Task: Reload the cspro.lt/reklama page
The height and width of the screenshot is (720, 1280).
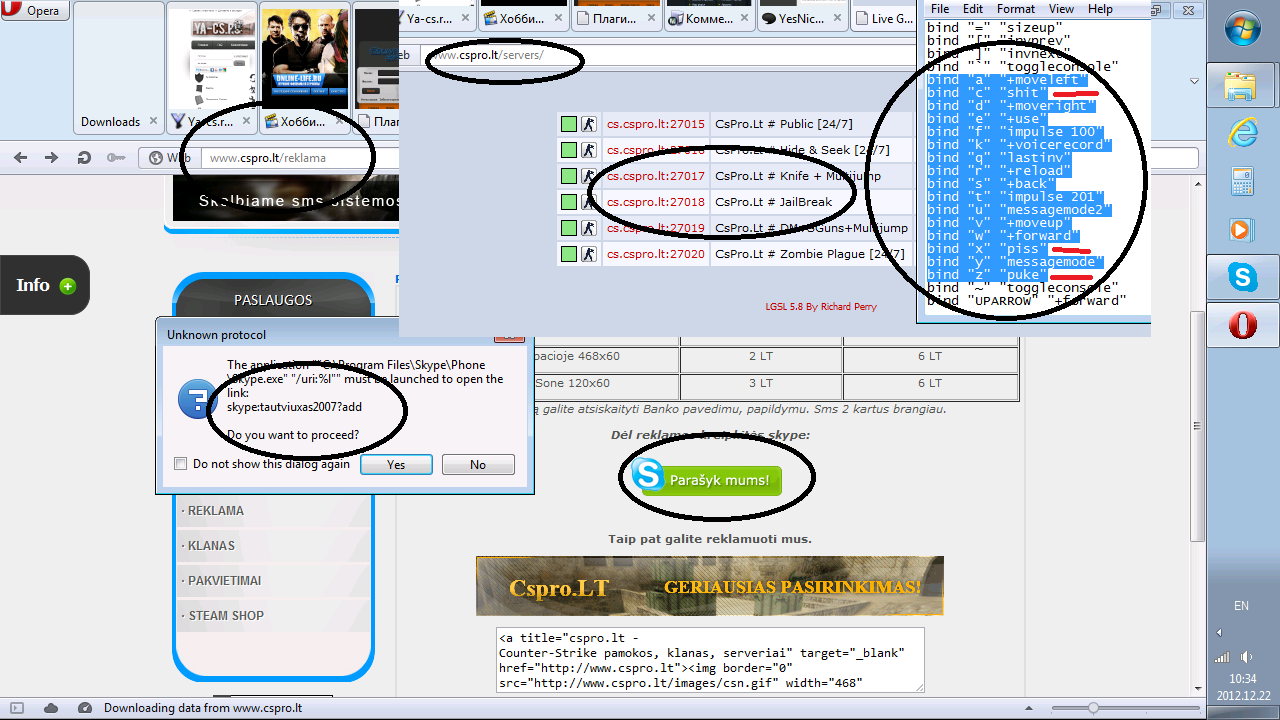Action: pyautogui.click(x=84, y=158)
